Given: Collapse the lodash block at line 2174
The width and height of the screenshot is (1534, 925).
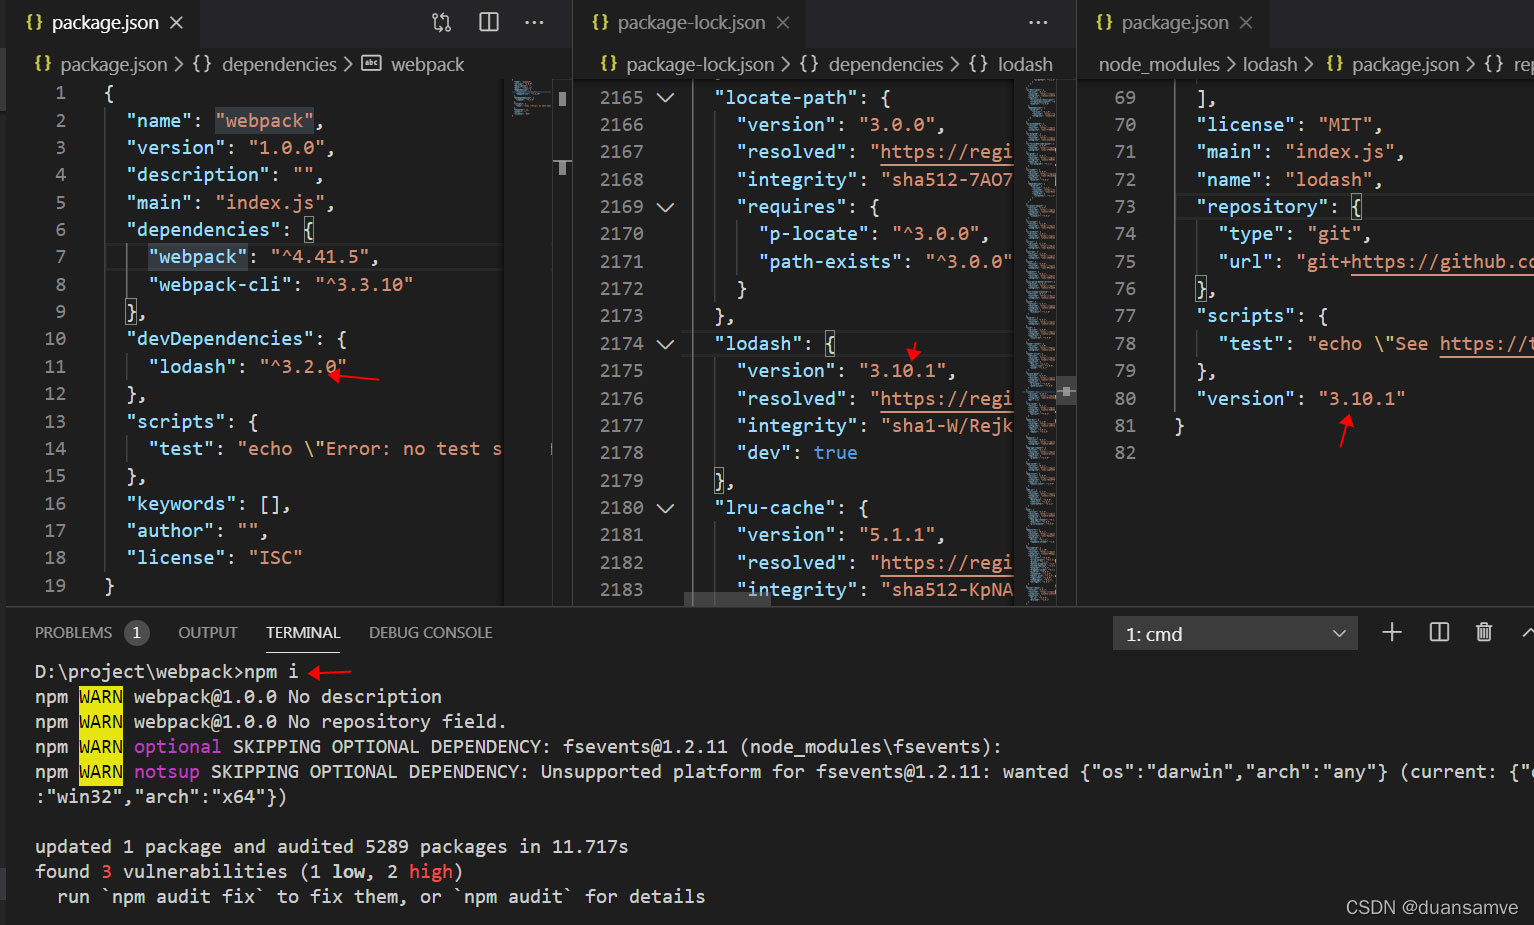Looking at the screenshot, I should tap(665, 344).
